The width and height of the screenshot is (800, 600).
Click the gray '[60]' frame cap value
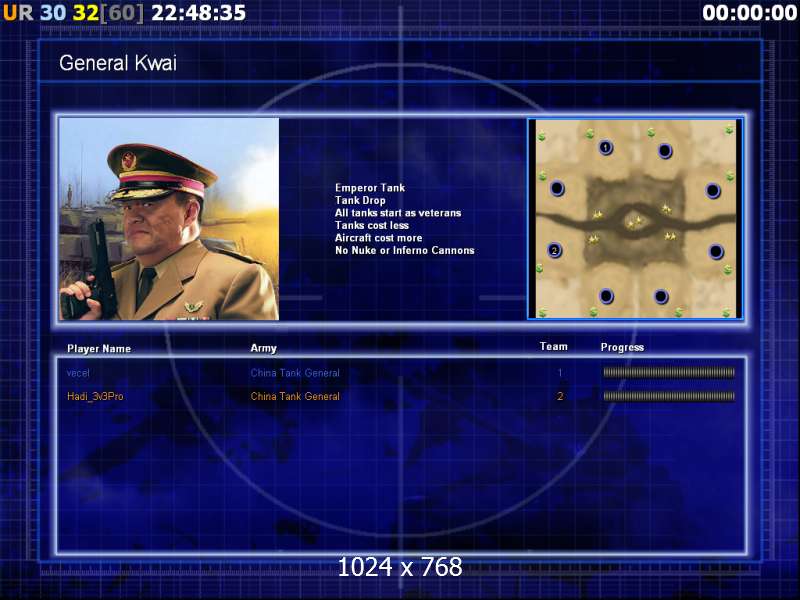tap(122, 13)
